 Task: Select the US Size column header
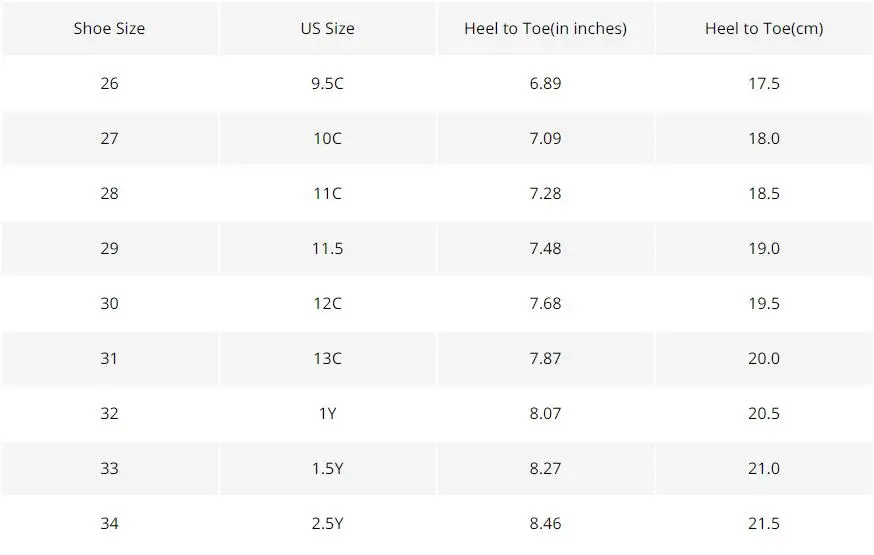coord(327,28)
